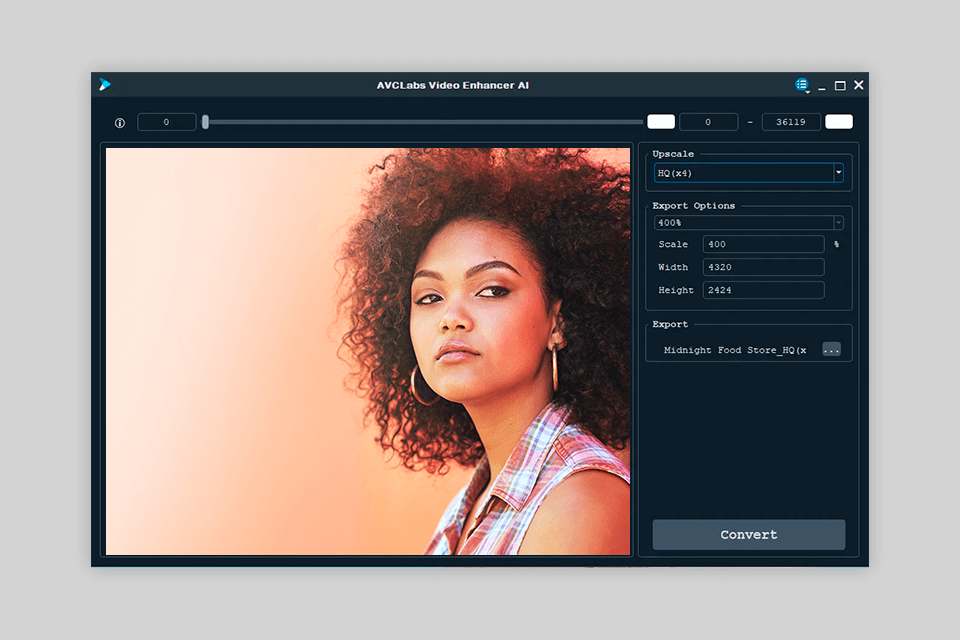Viewport: 960px width, 640px height.
Task: Click the current frame field showing 0
Action: tap(167, 122)
